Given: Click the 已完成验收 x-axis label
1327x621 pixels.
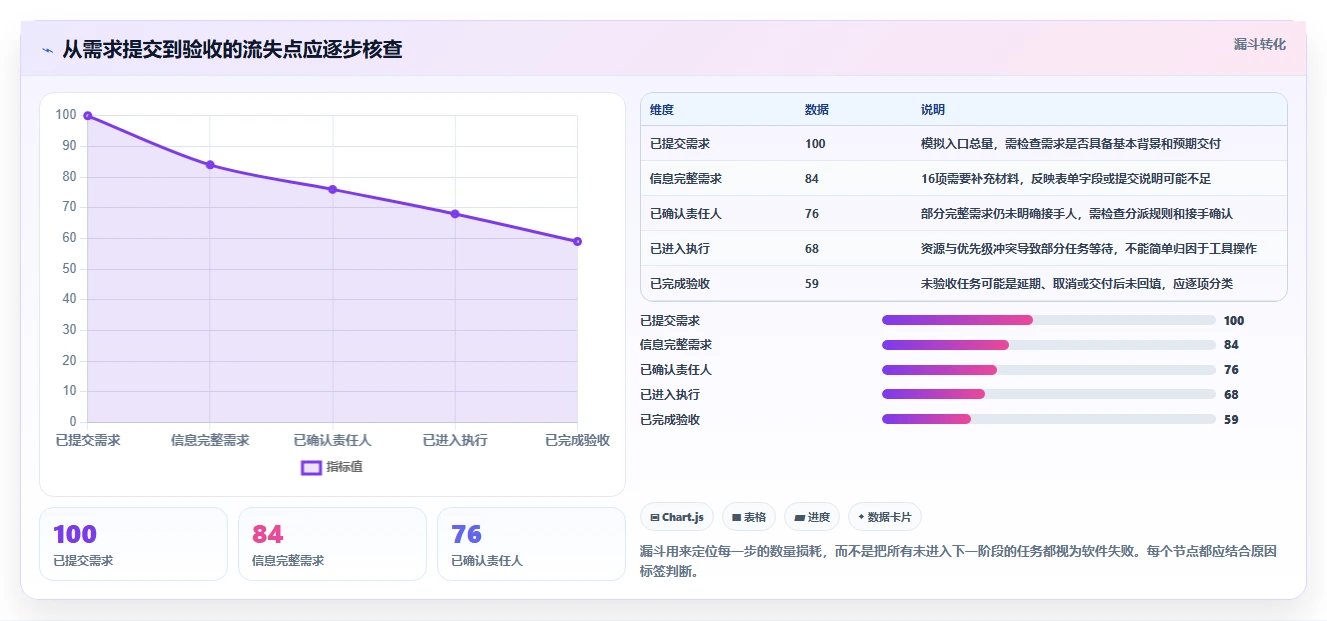Looking at the screenshot, I should click(577, 440).
